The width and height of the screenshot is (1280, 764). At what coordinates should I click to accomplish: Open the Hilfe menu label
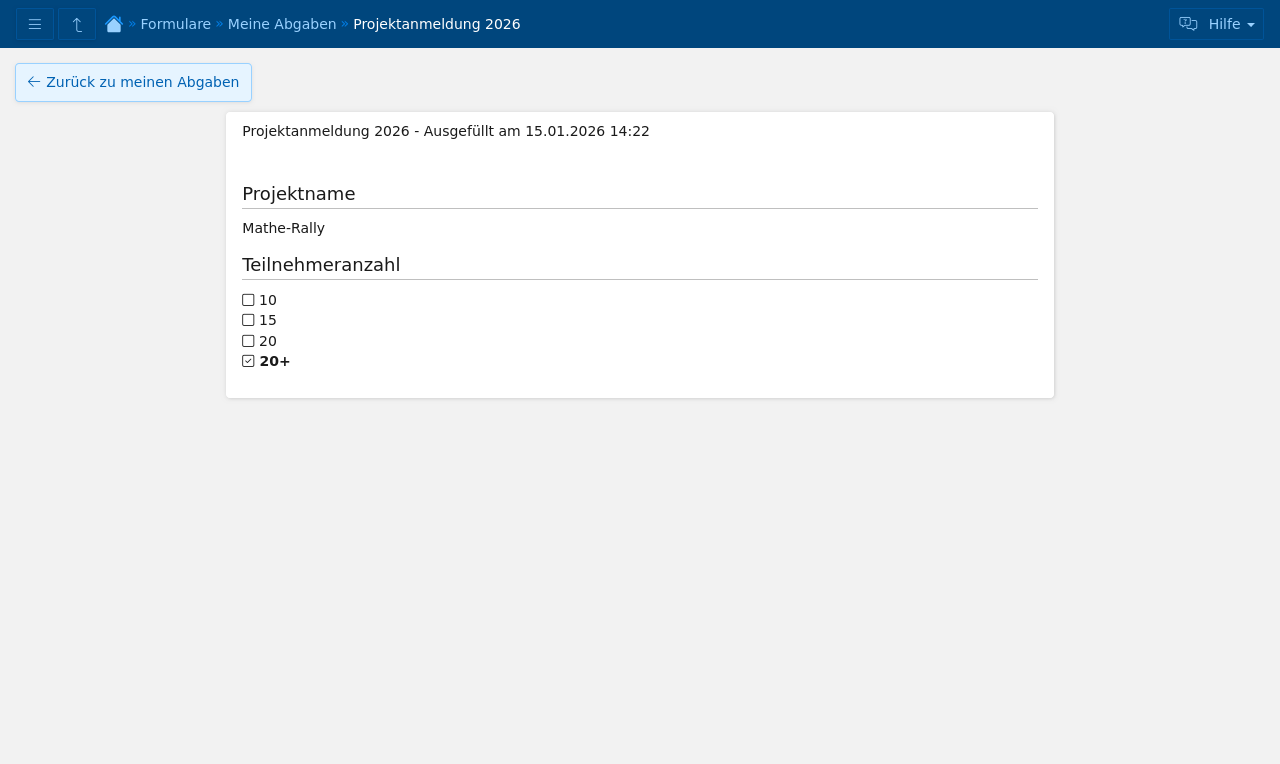point(1224,24)
